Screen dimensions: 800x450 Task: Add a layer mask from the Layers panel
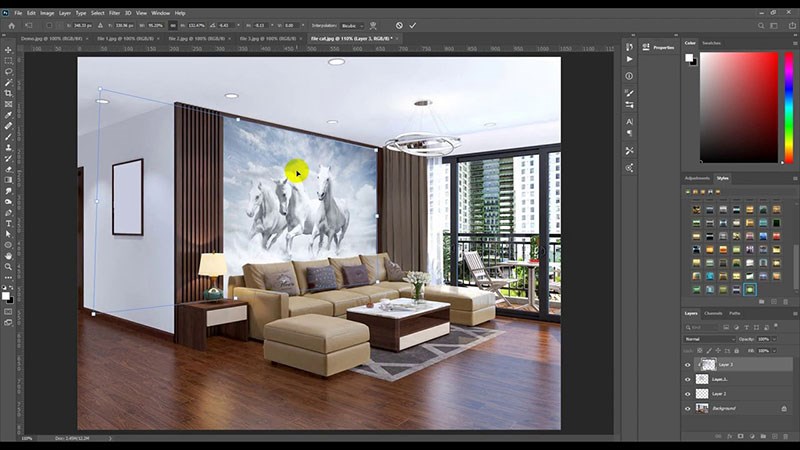click(x=740, y=436)
